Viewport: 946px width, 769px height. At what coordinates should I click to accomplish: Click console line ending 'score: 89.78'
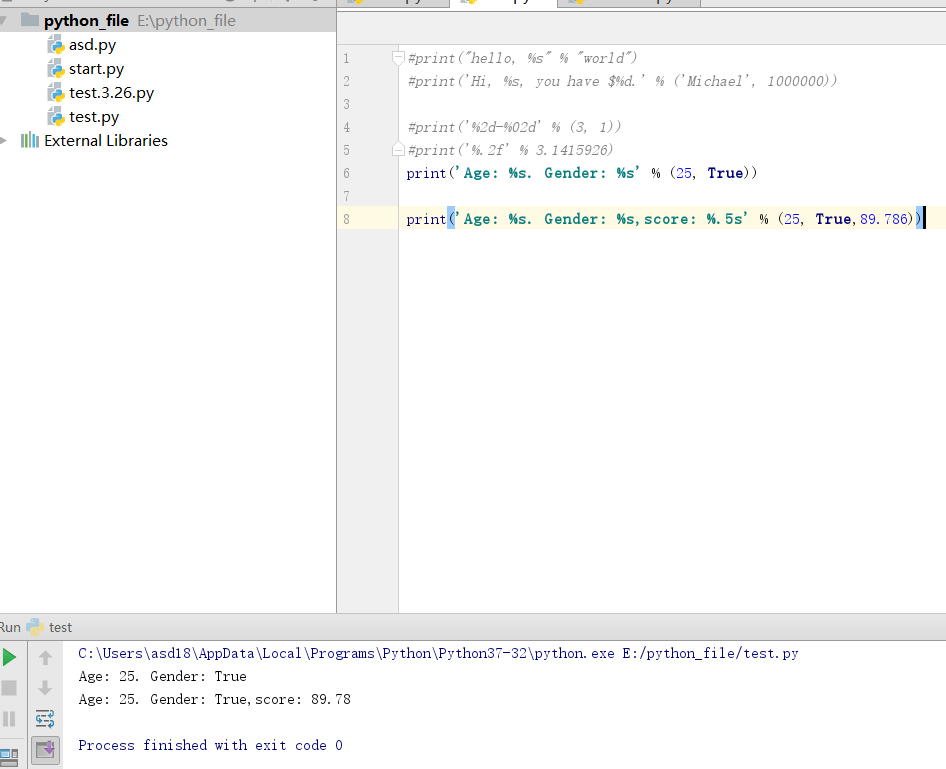pyautogui.click(x=214, y=699)
